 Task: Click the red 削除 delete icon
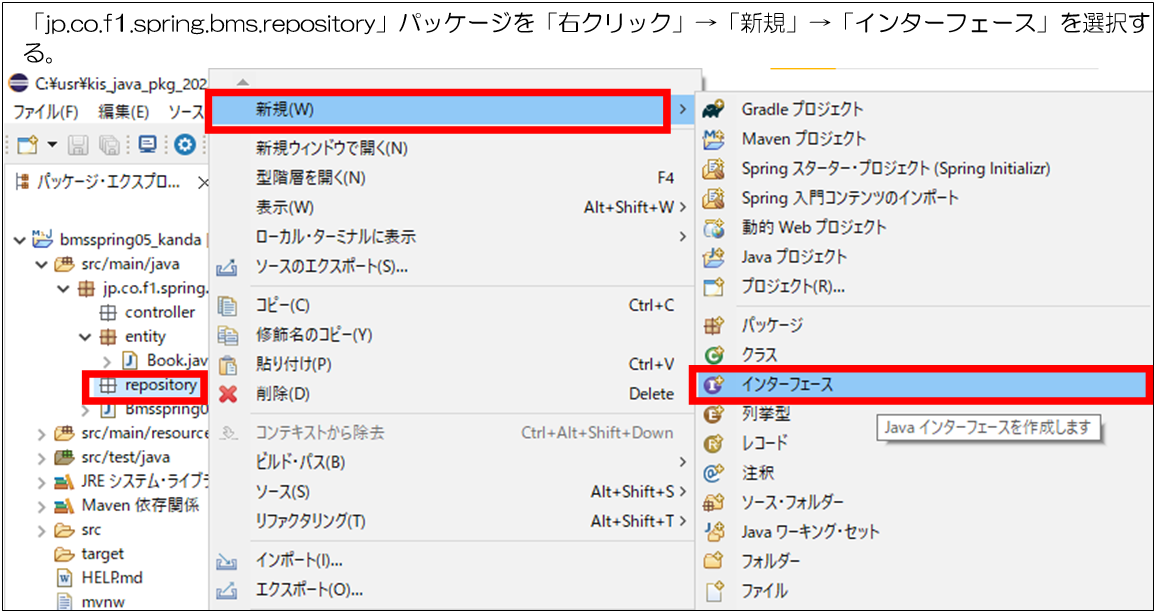[228, 394]
